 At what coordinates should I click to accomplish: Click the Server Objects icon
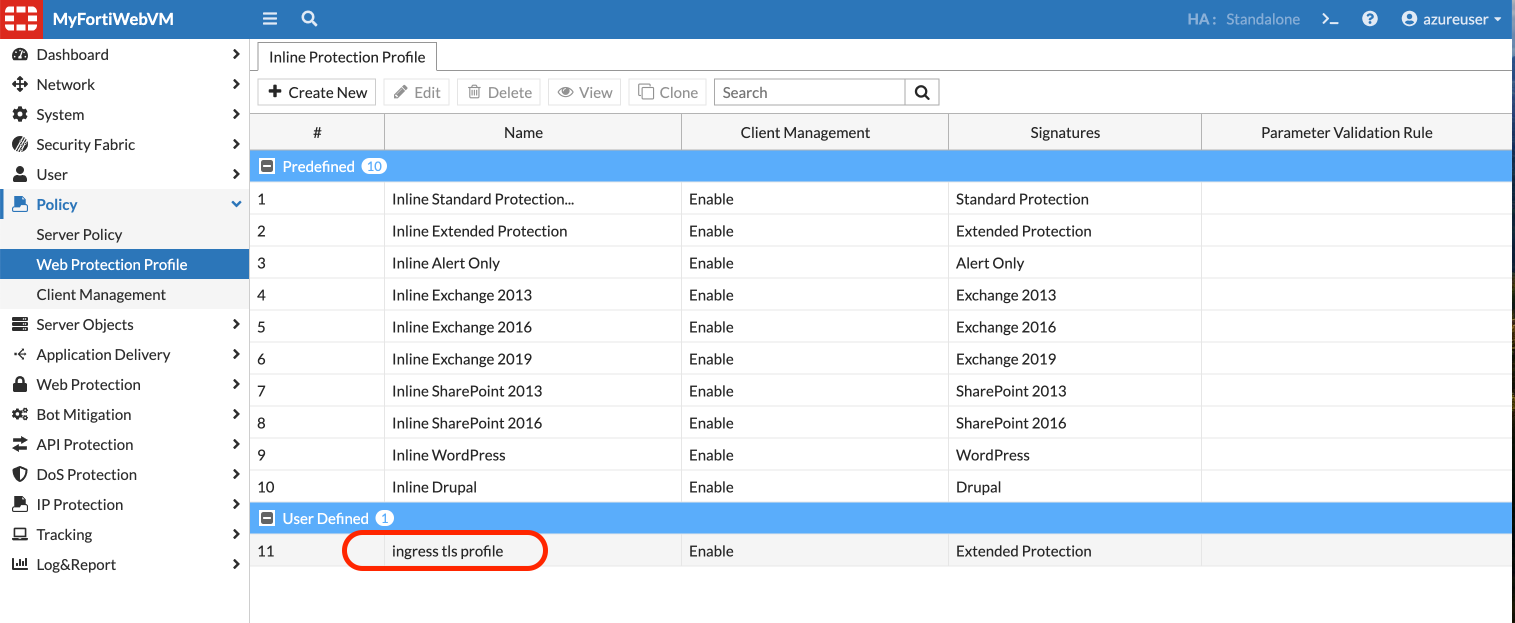click(20, 325)
